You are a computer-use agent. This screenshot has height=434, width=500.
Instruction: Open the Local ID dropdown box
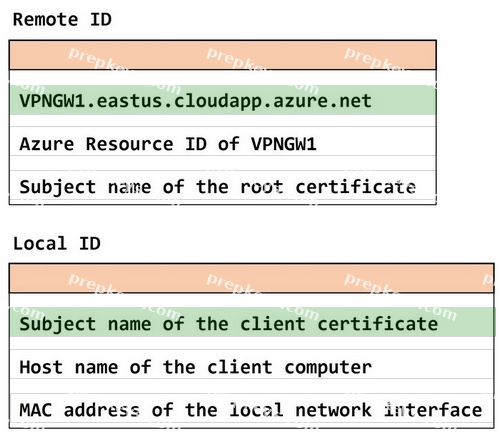252,278
